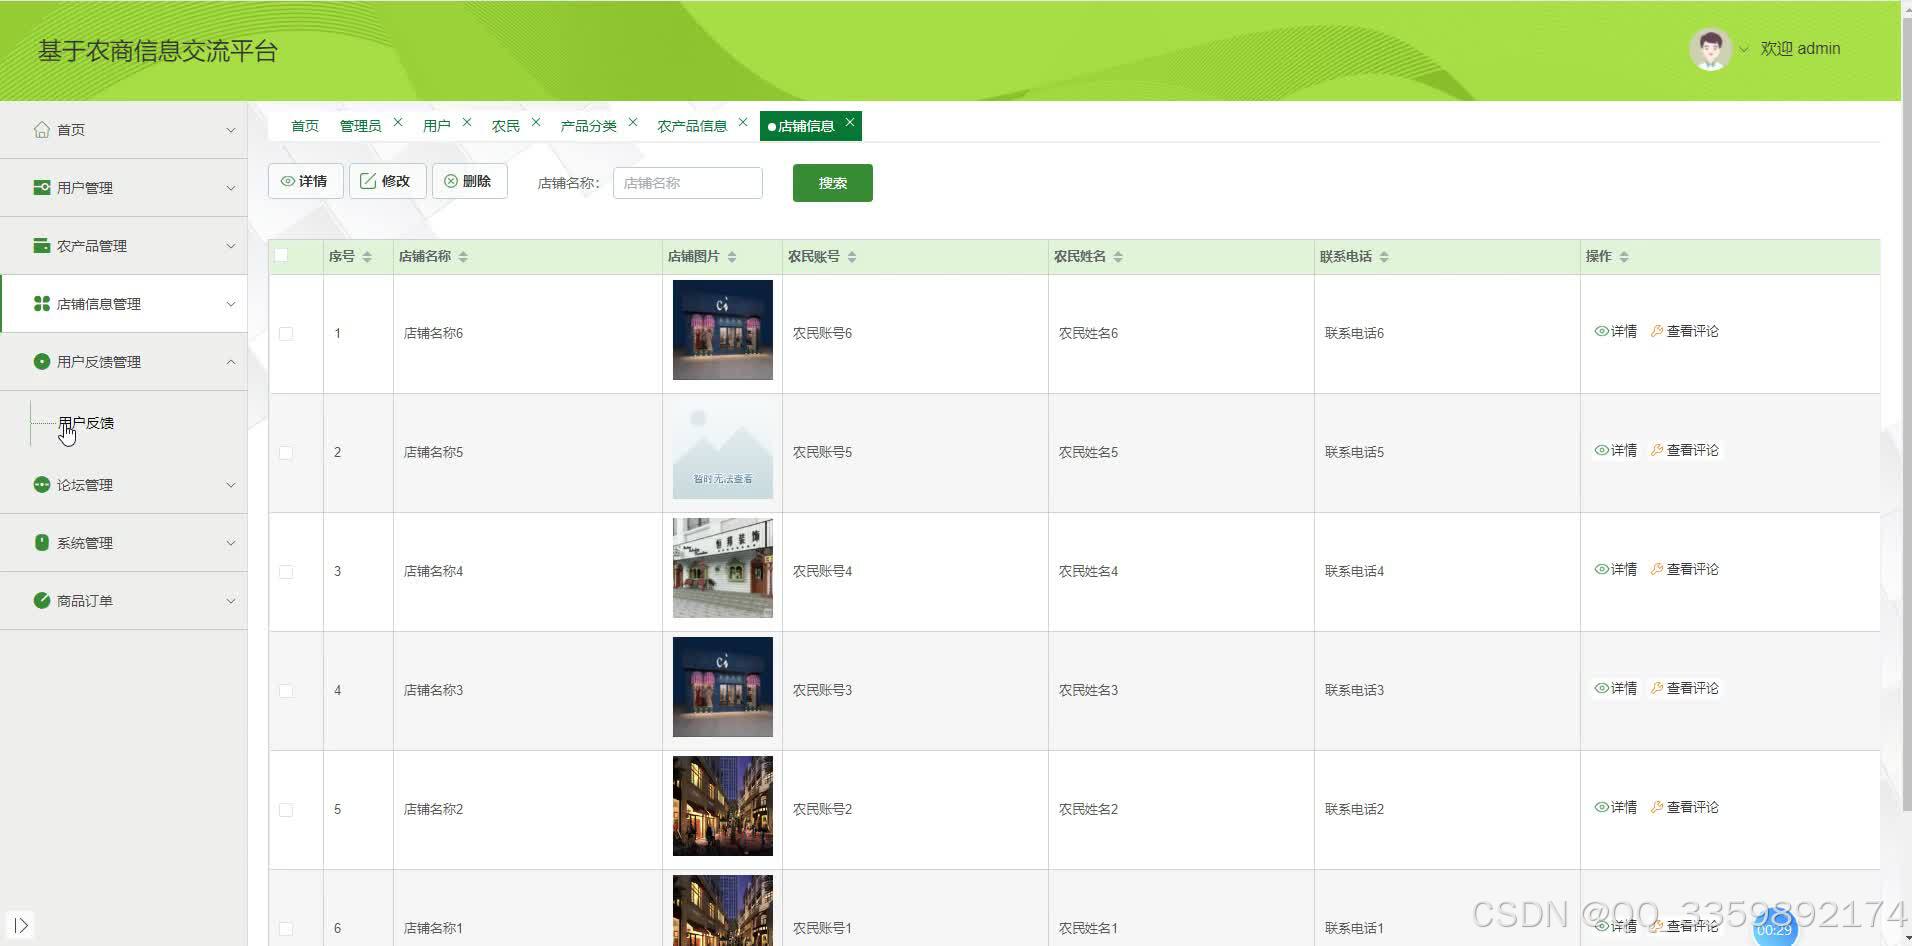
Task: Click the green 搜索 button
Action: point(832,183)
